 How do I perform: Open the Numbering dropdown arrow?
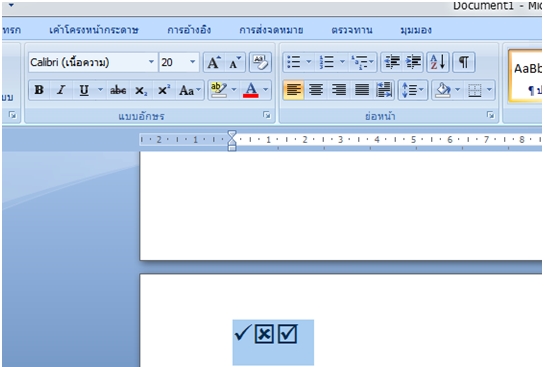(342, 62)
